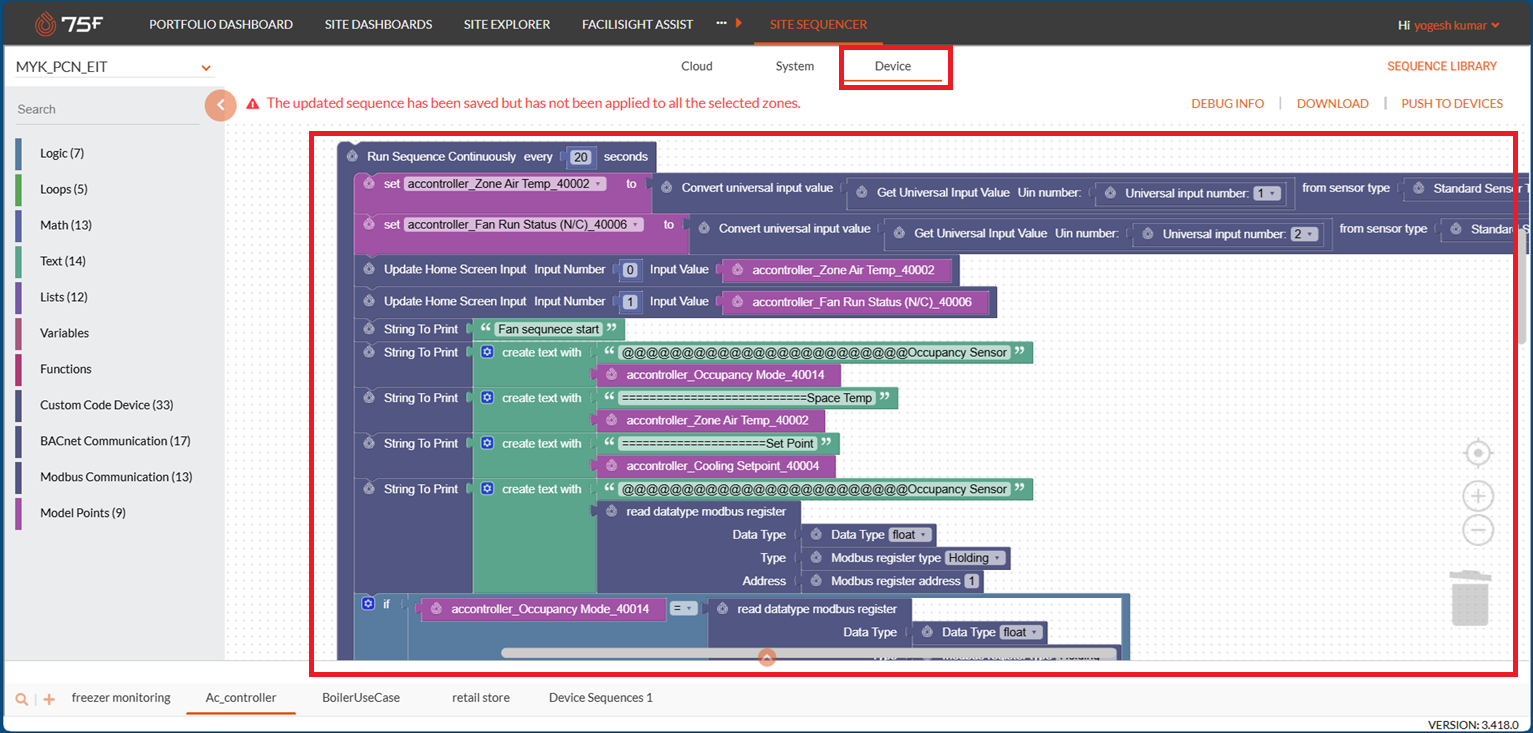Viewport: 1533px width, 733px height.
Task: Select the Device tab
Action: [x=893, y=67]
